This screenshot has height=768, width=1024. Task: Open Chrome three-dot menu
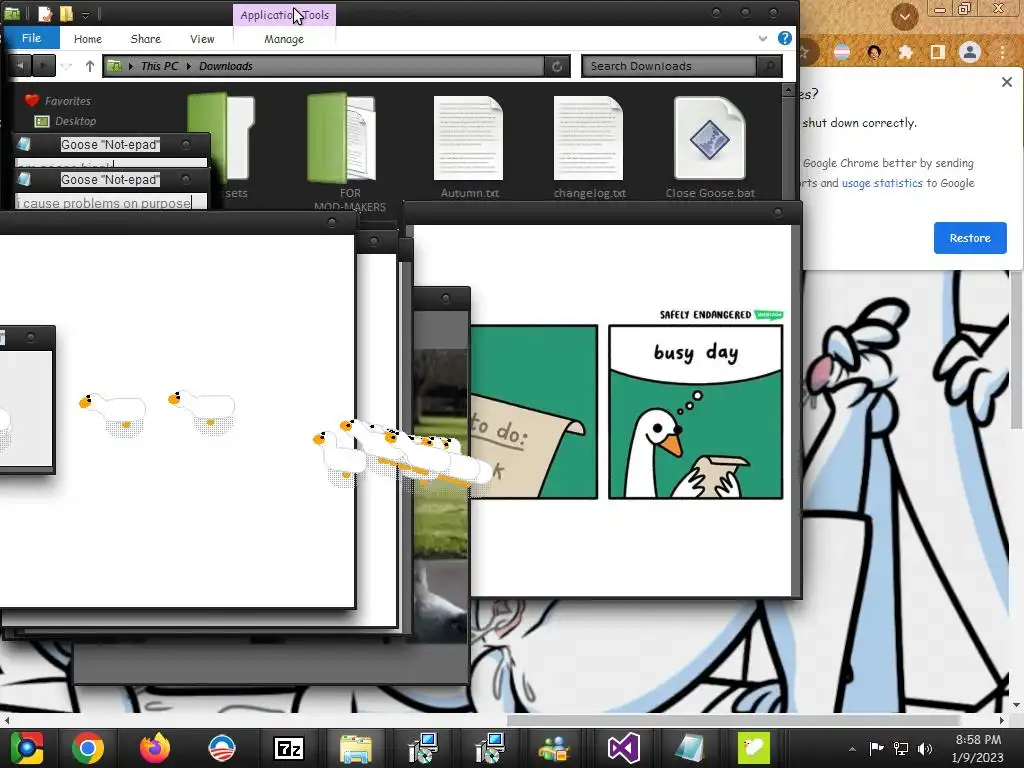pos(1003,52)
